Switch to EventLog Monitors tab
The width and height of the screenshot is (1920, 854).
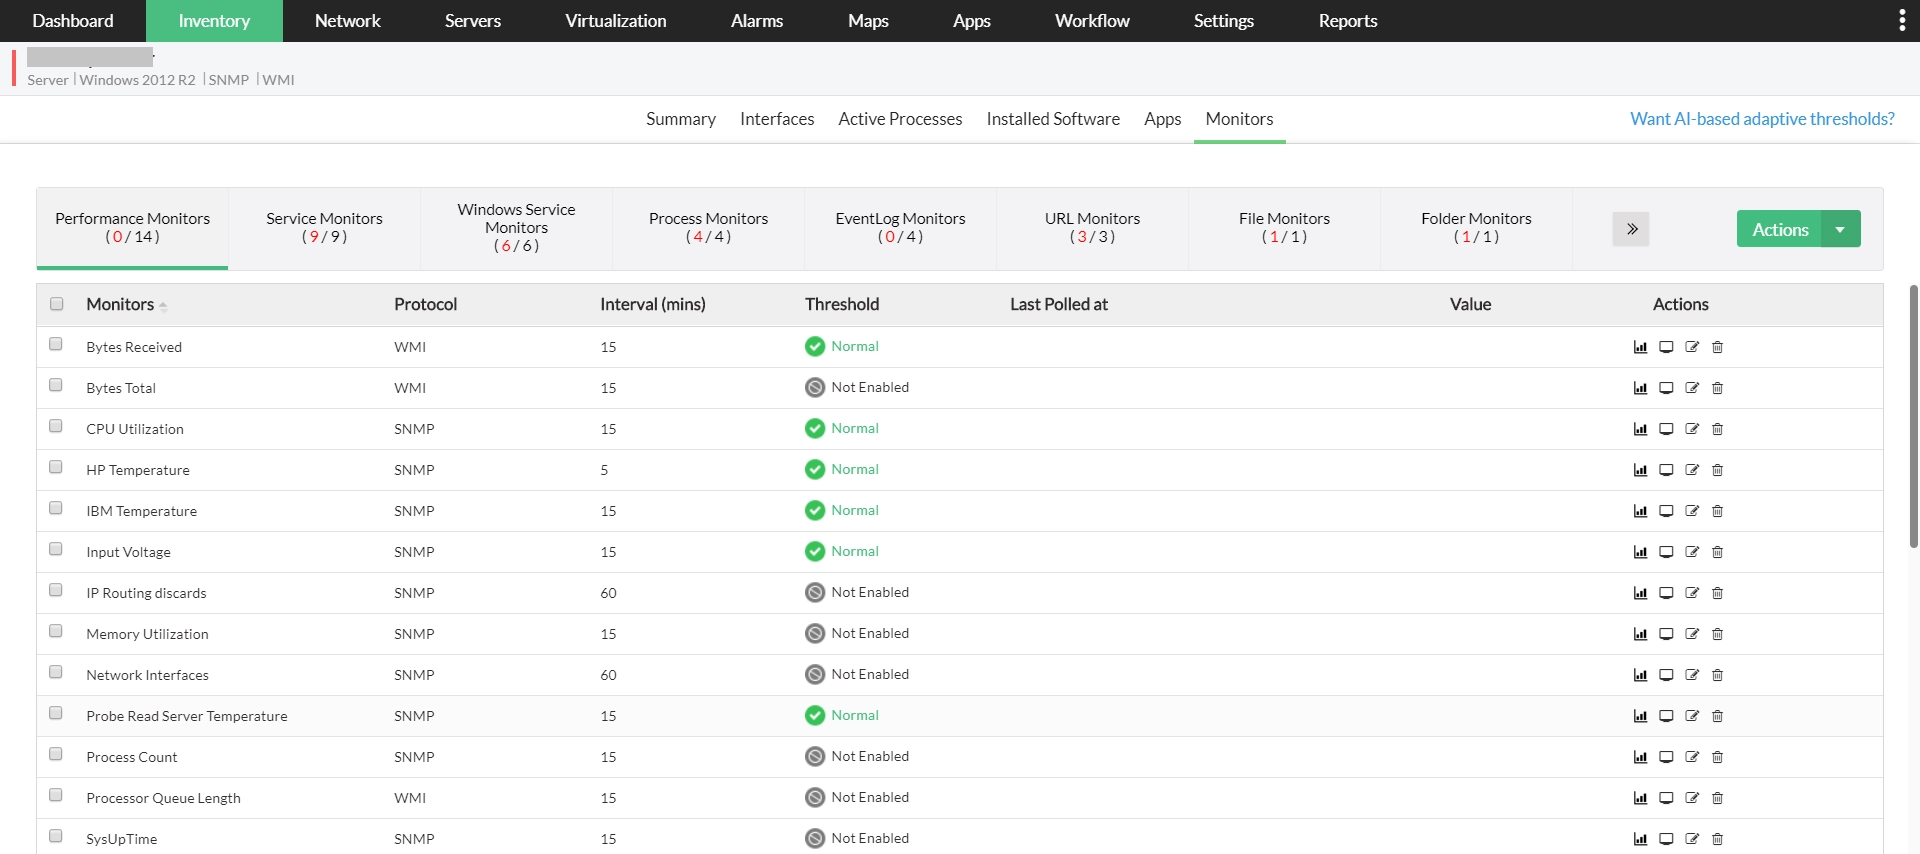coord(900,228)
